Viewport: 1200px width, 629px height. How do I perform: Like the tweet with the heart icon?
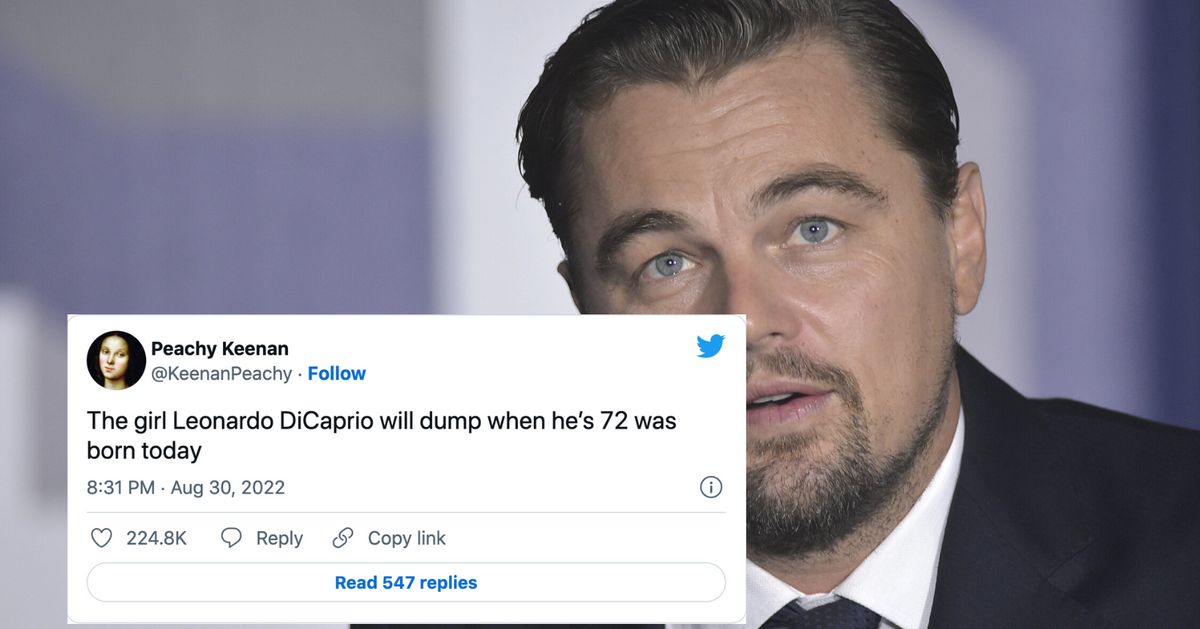point(101,538)
